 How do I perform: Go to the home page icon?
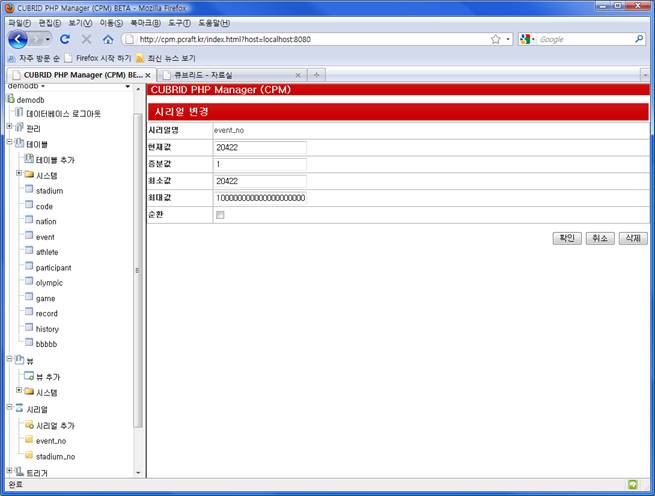point(108,39)
